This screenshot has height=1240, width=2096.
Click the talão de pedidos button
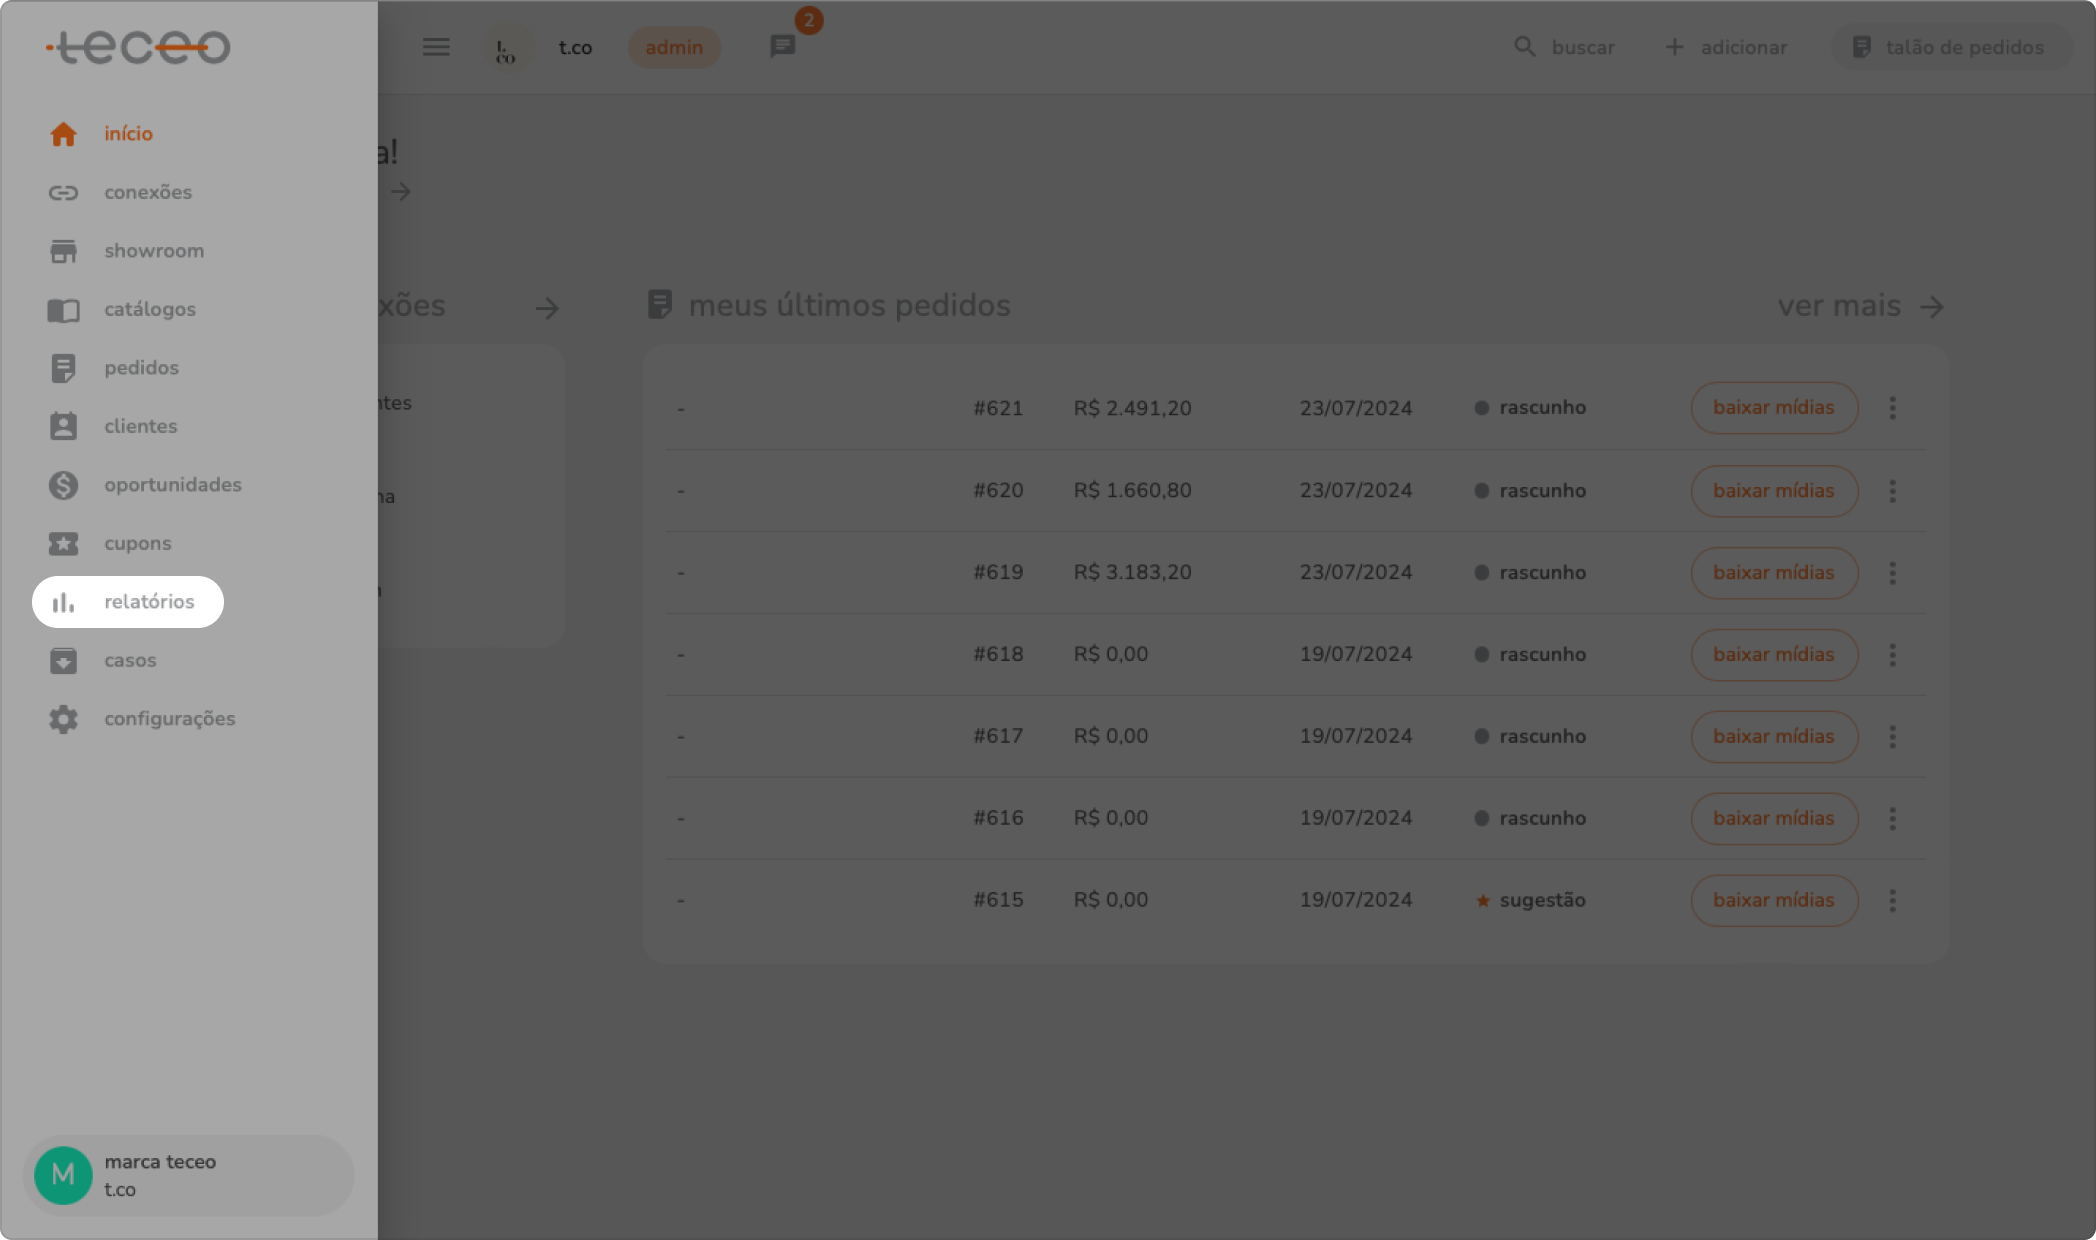tap(1949, 47)
